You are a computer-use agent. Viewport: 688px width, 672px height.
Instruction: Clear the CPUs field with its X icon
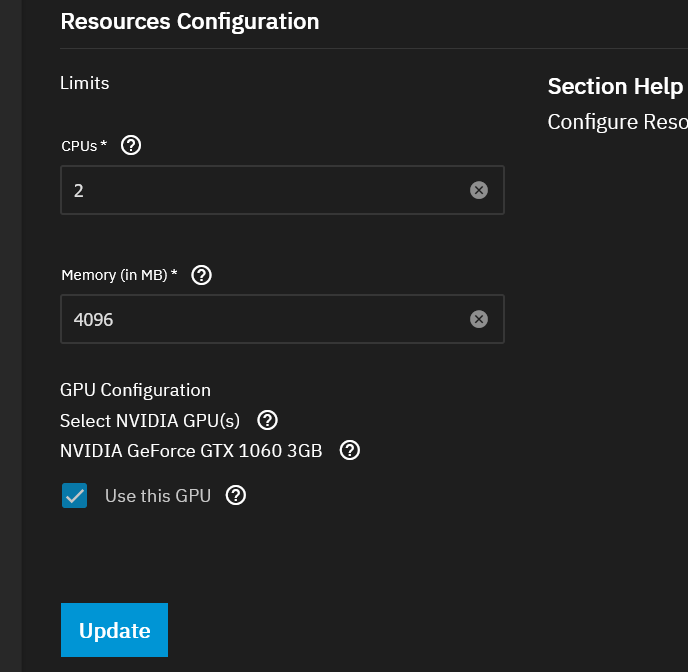point(479,190)
